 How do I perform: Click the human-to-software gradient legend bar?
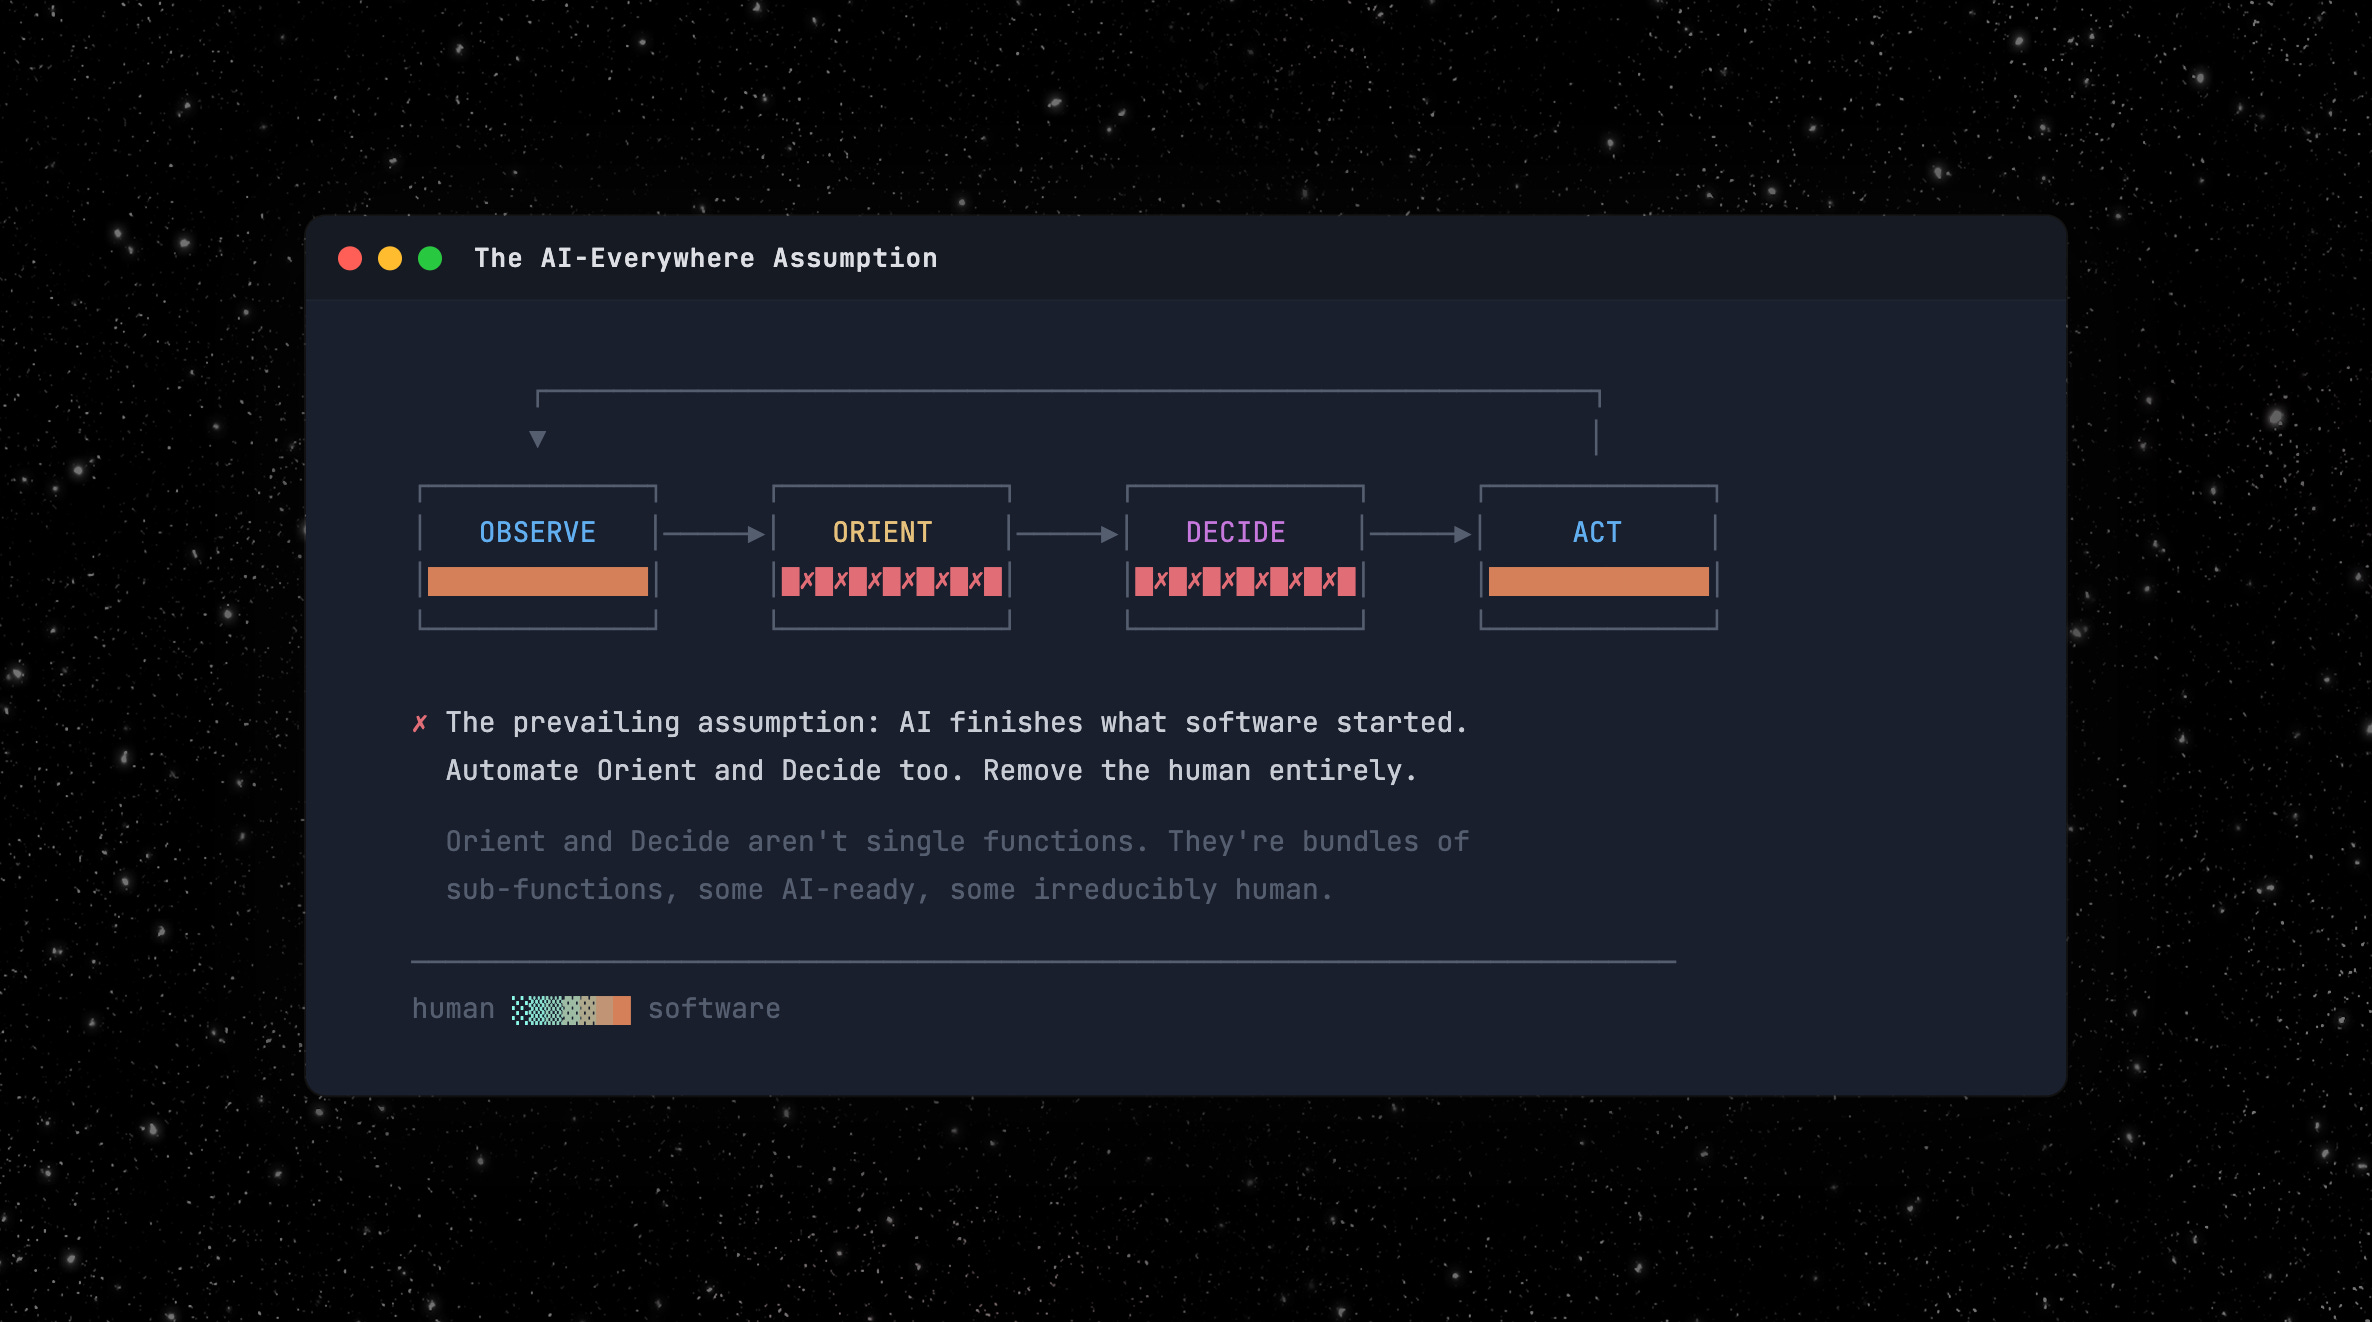point(571,1010)
